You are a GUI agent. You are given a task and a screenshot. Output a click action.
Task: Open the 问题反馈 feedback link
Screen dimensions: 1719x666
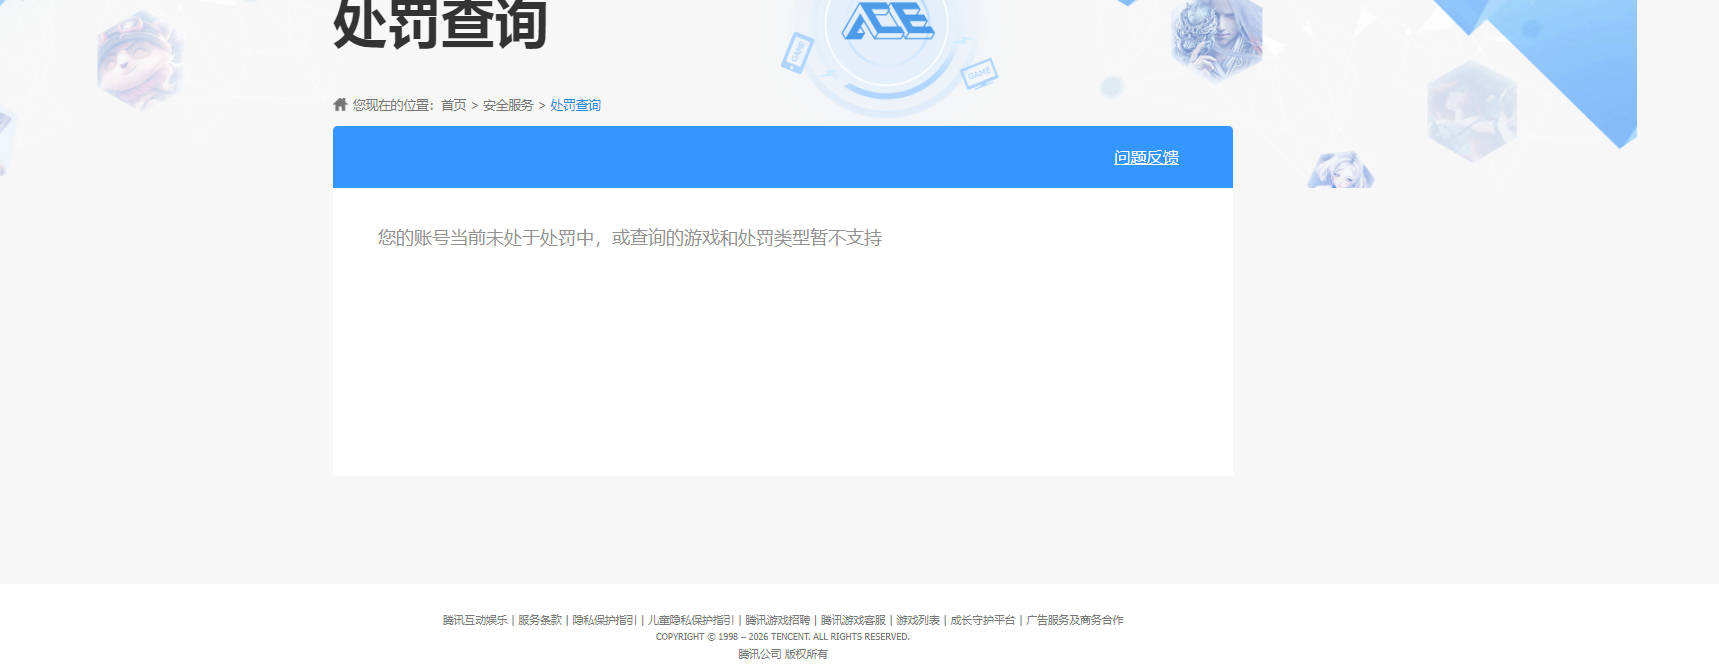(x=1146, y=157)
